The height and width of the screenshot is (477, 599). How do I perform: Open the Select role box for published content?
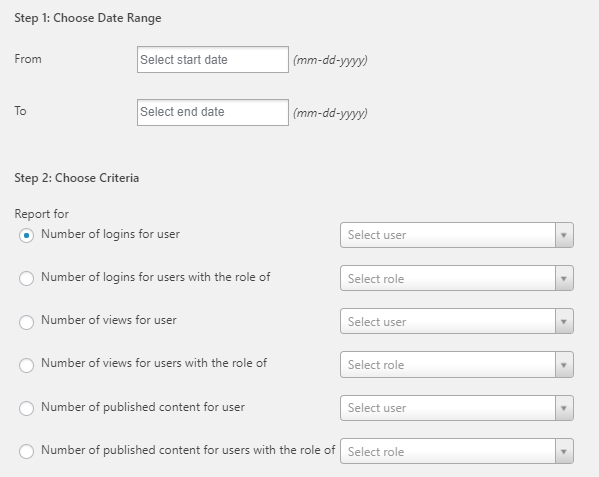tap(457, 451)
